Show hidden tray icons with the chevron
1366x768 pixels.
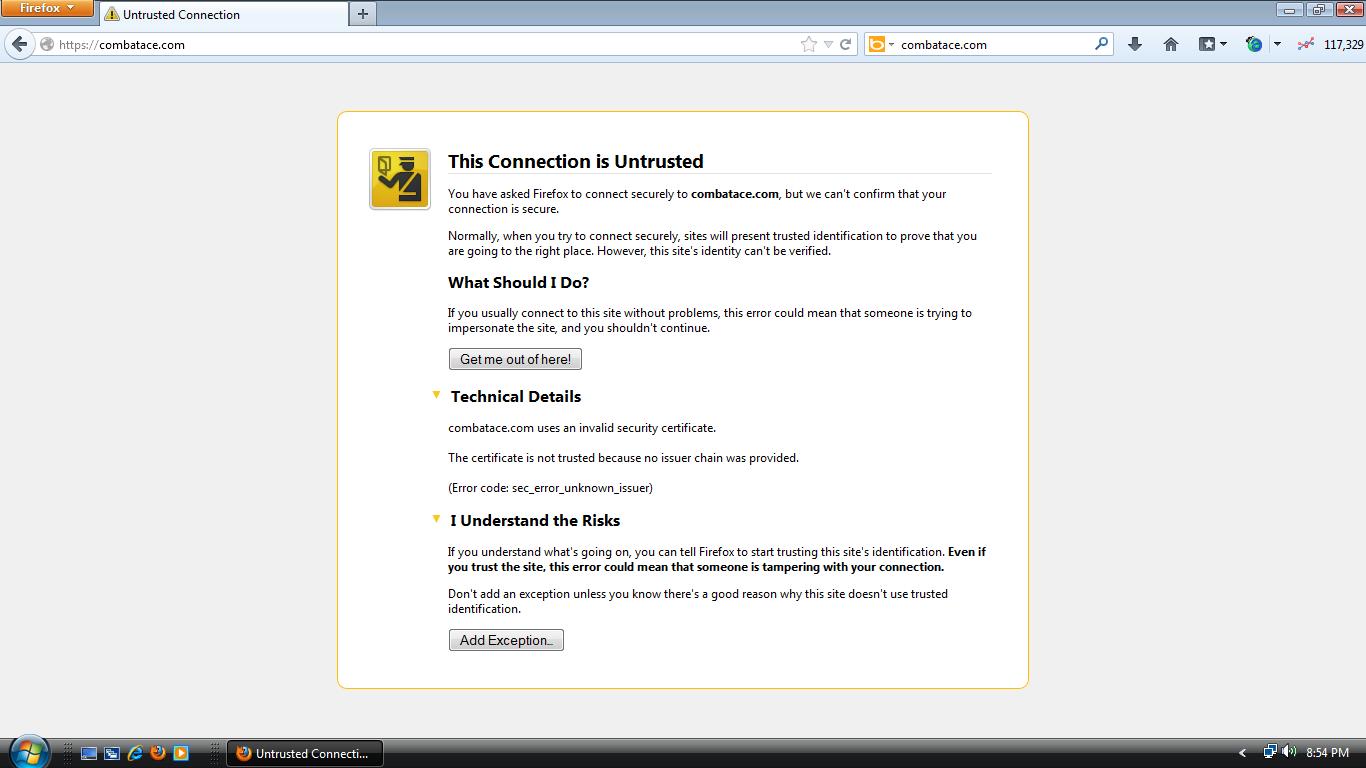click(1243, 753)
